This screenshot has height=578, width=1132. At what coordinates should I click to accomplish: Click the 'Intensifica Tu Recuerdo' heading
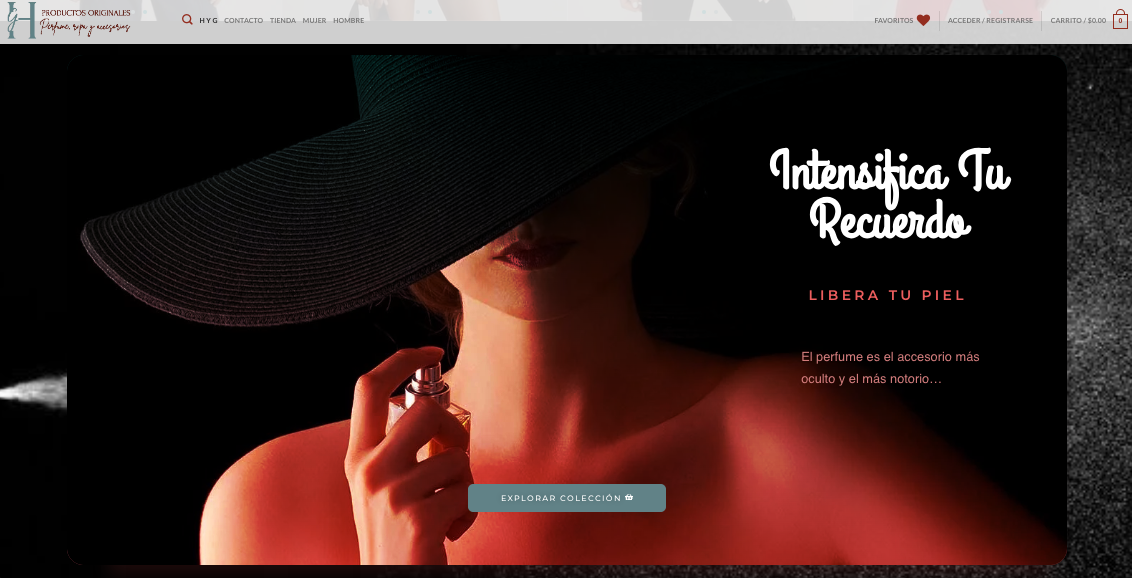889,195
